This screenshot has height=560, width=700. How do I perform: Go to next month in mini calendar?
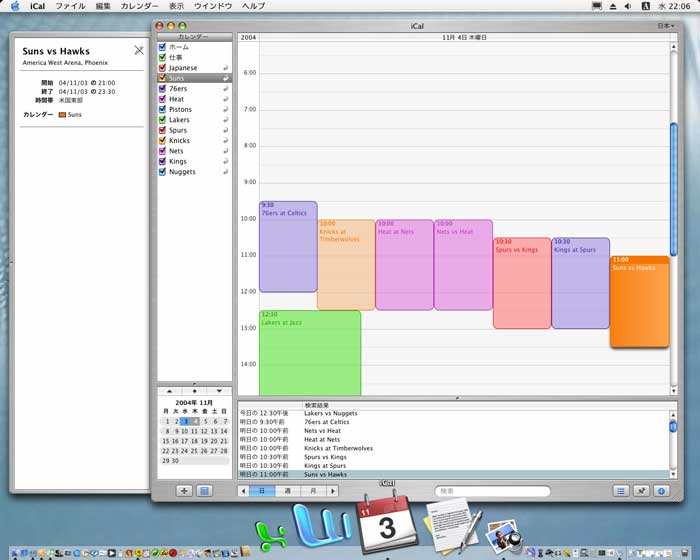coord(219,390)
